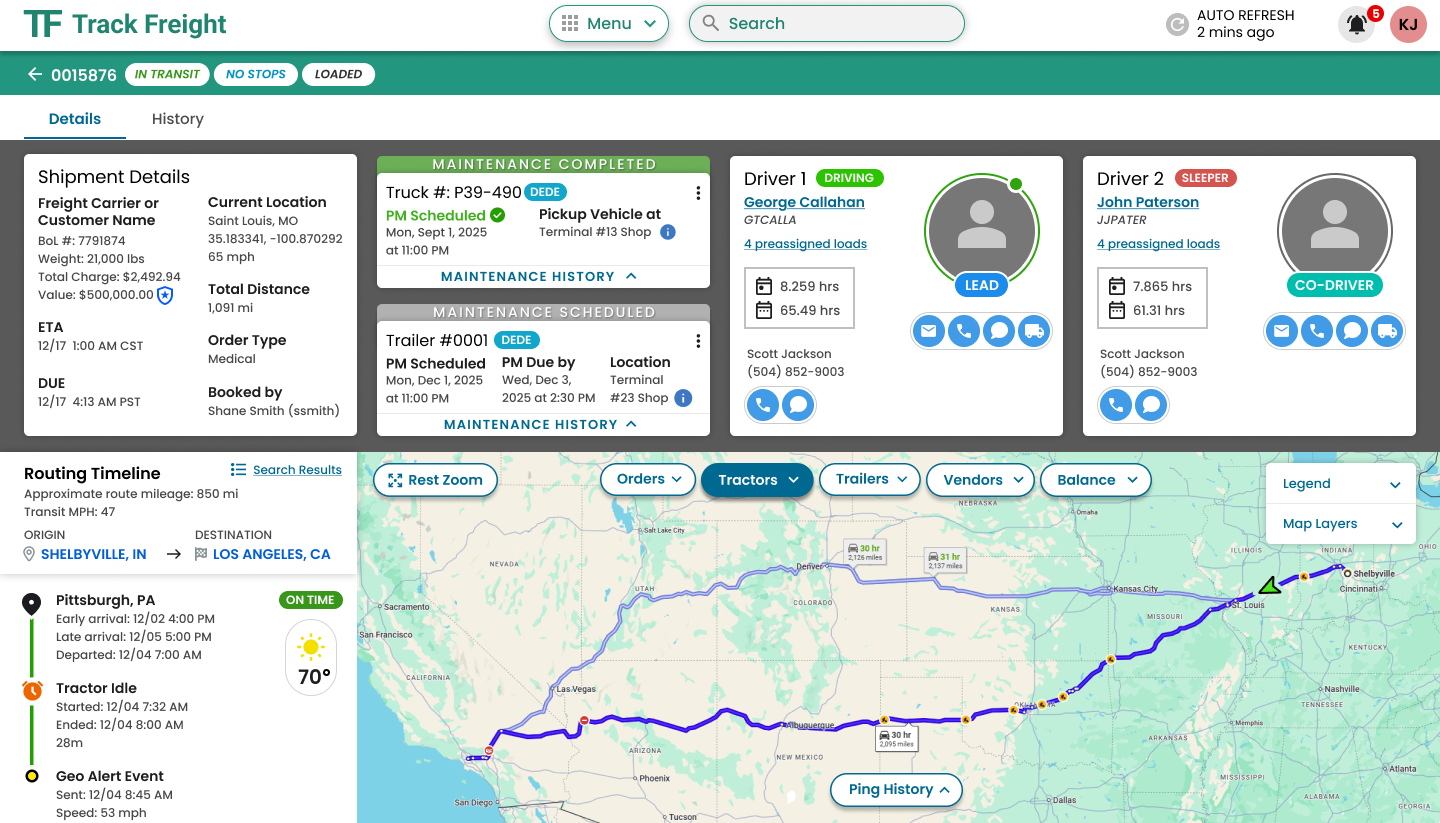
Task: Click chat icon below Scott Jackson's number
Action: (x=796, y=405)
